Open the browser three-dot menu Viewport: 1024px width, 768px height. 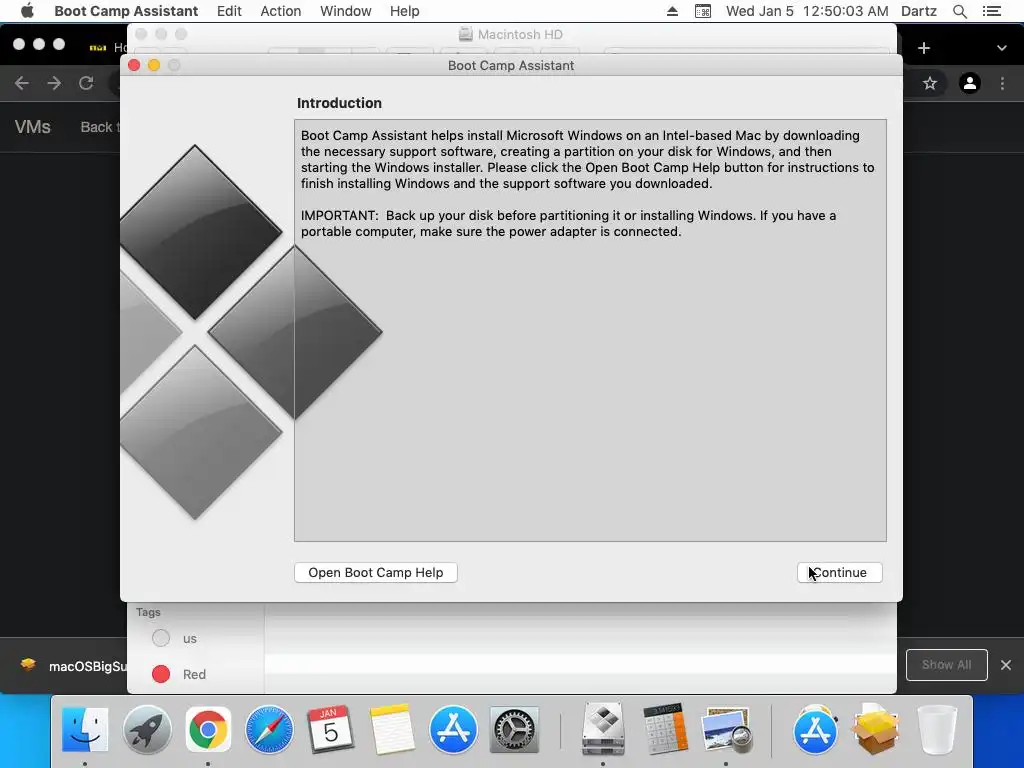[x=1002, y=83]
